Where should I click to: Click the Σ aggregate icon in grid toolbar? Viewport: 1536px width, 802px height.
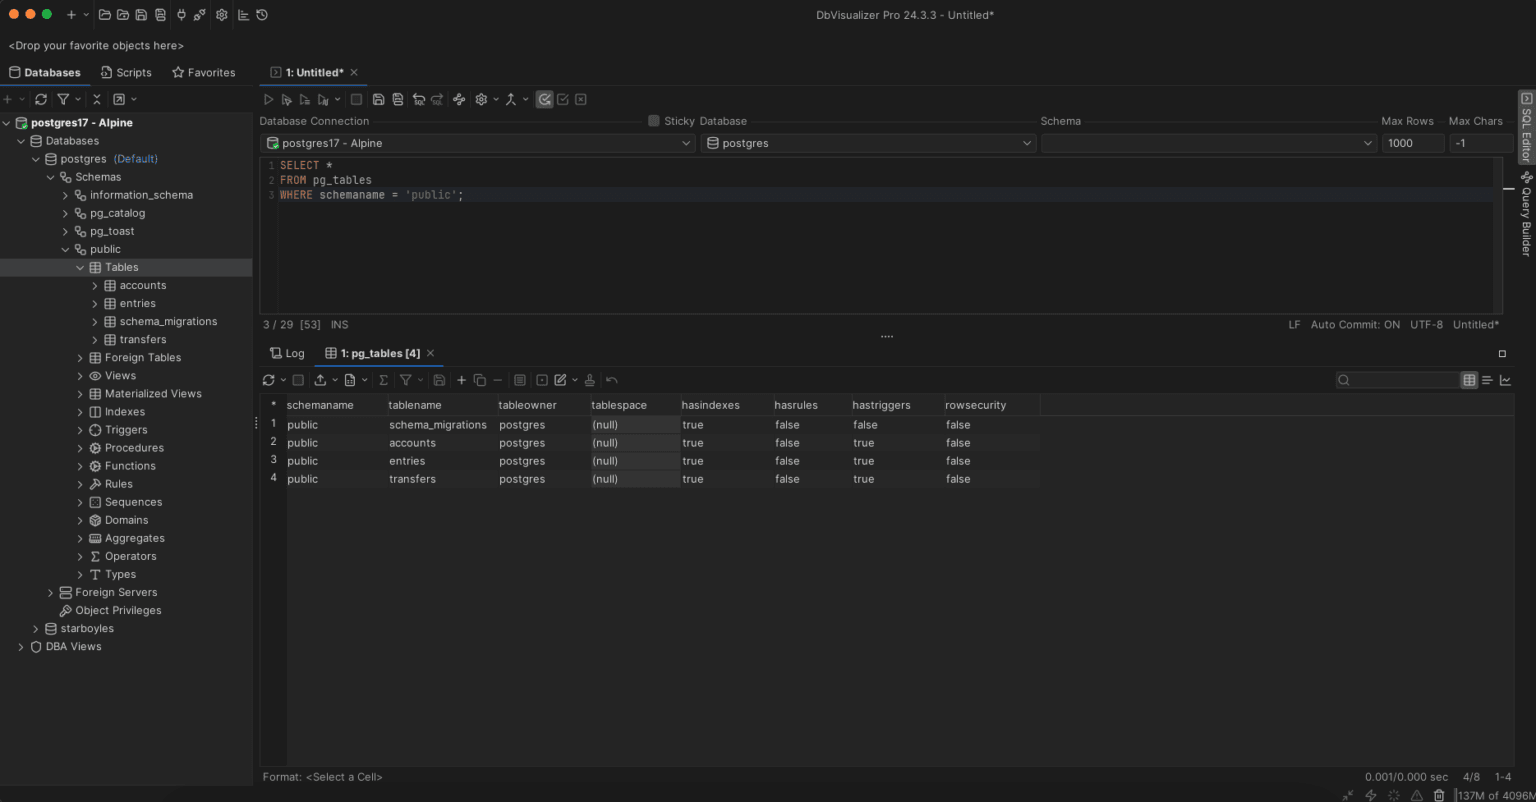[x=383, y=380]
